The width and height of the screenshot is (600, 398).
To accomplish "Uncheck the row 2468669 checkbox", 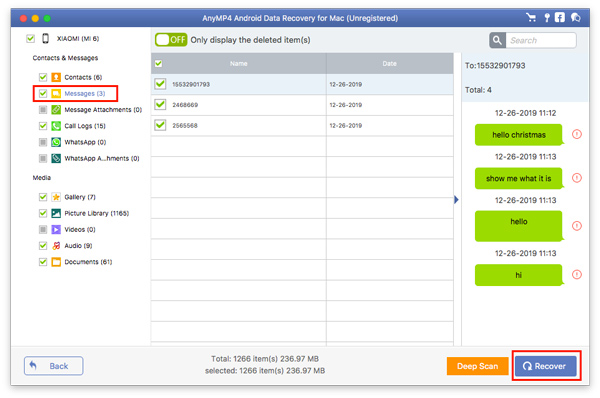I will pyautogui.click(x=160, y=104).
